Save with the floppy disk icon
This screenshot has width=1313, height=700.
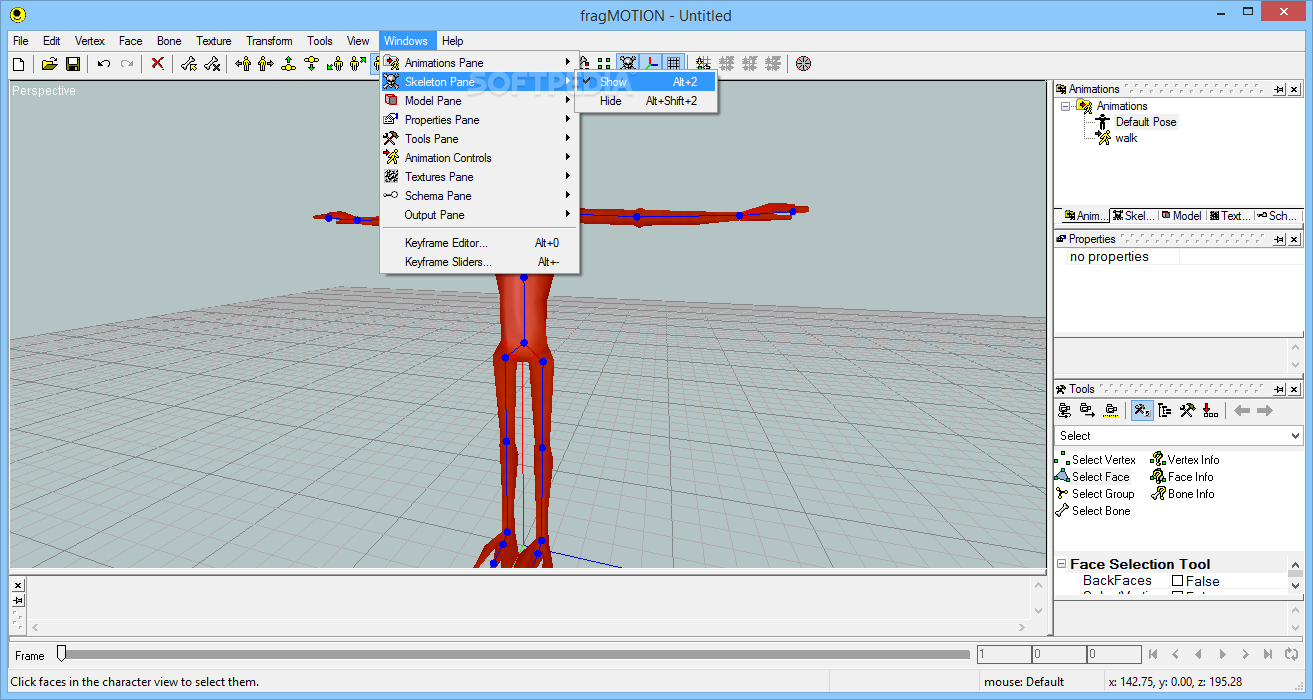73,64
